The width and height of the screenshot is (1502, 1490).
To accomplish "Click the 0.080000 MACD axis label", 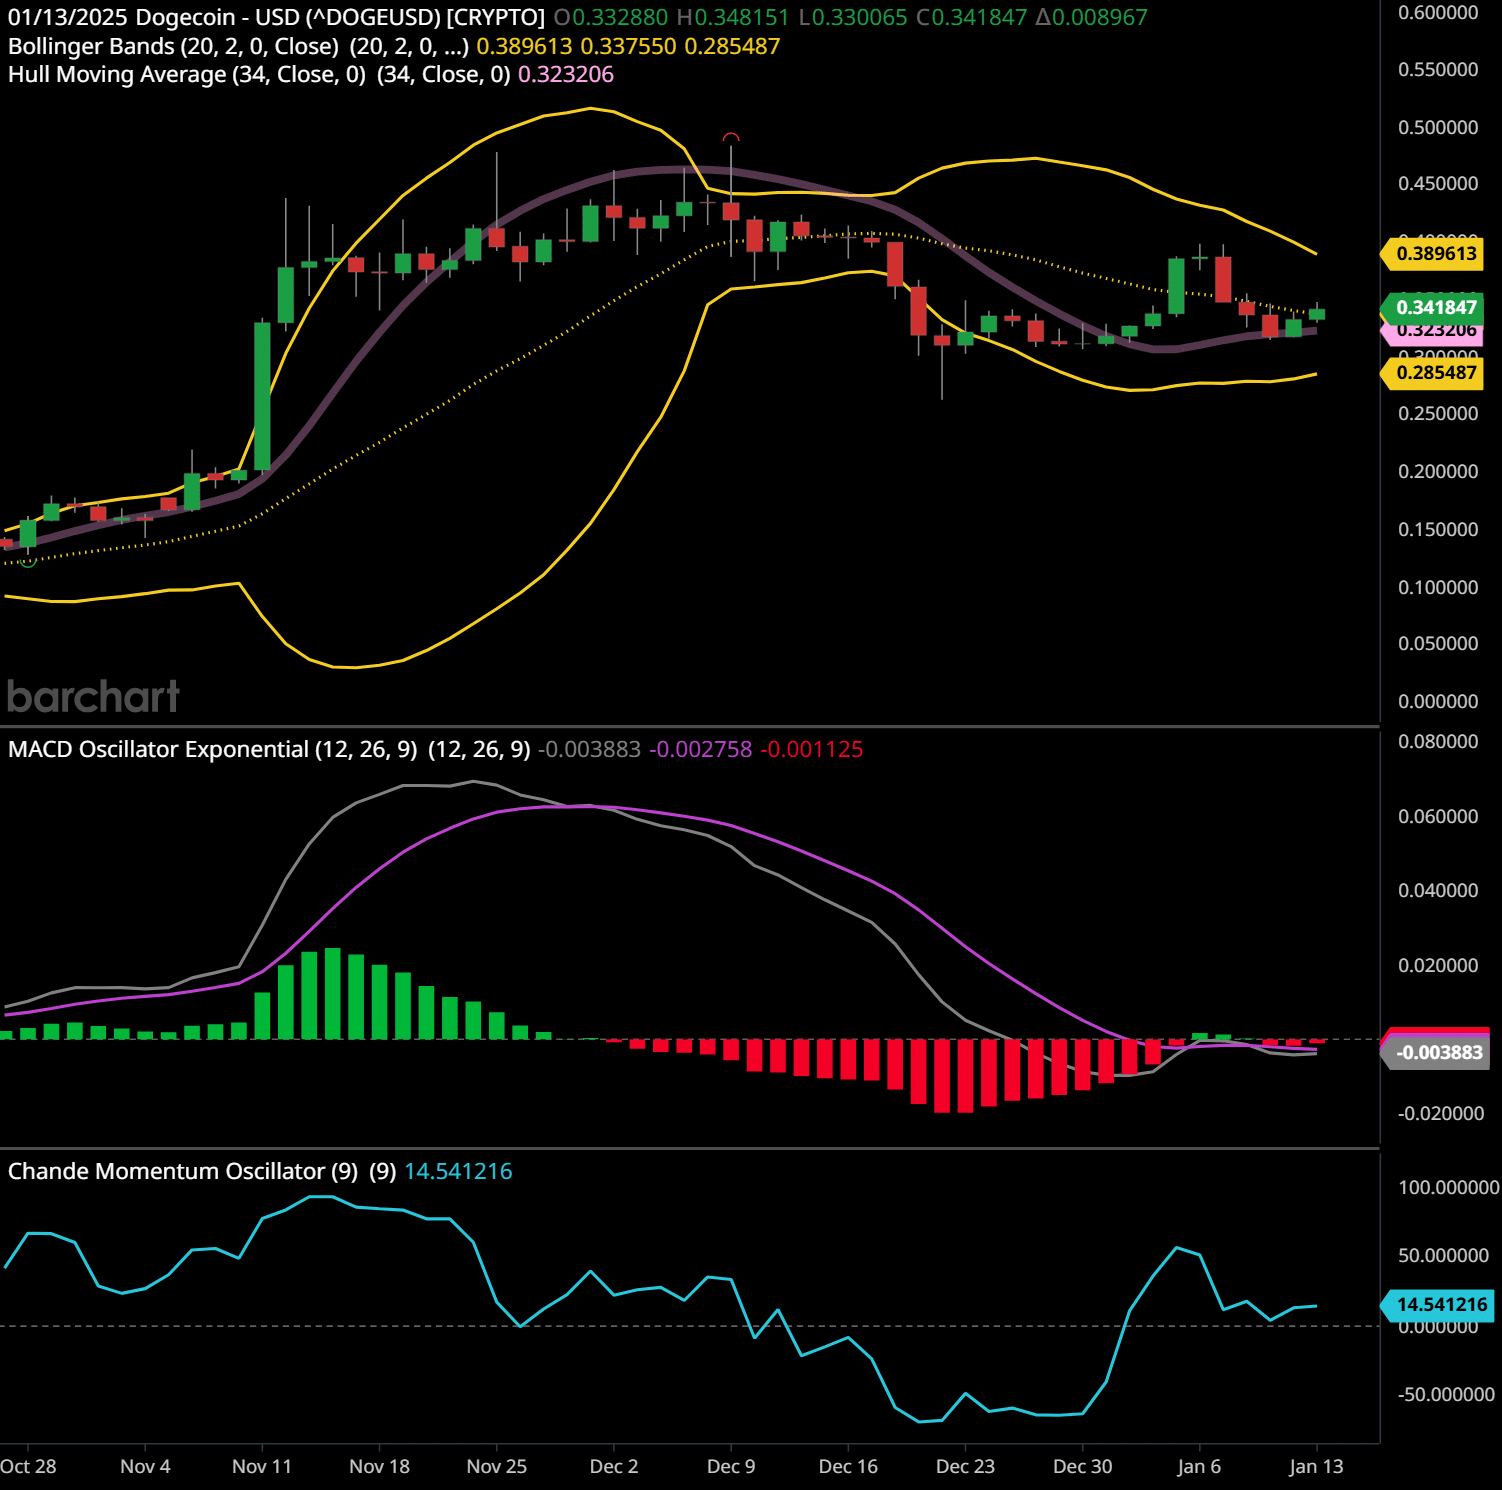I will [1438, 741].
